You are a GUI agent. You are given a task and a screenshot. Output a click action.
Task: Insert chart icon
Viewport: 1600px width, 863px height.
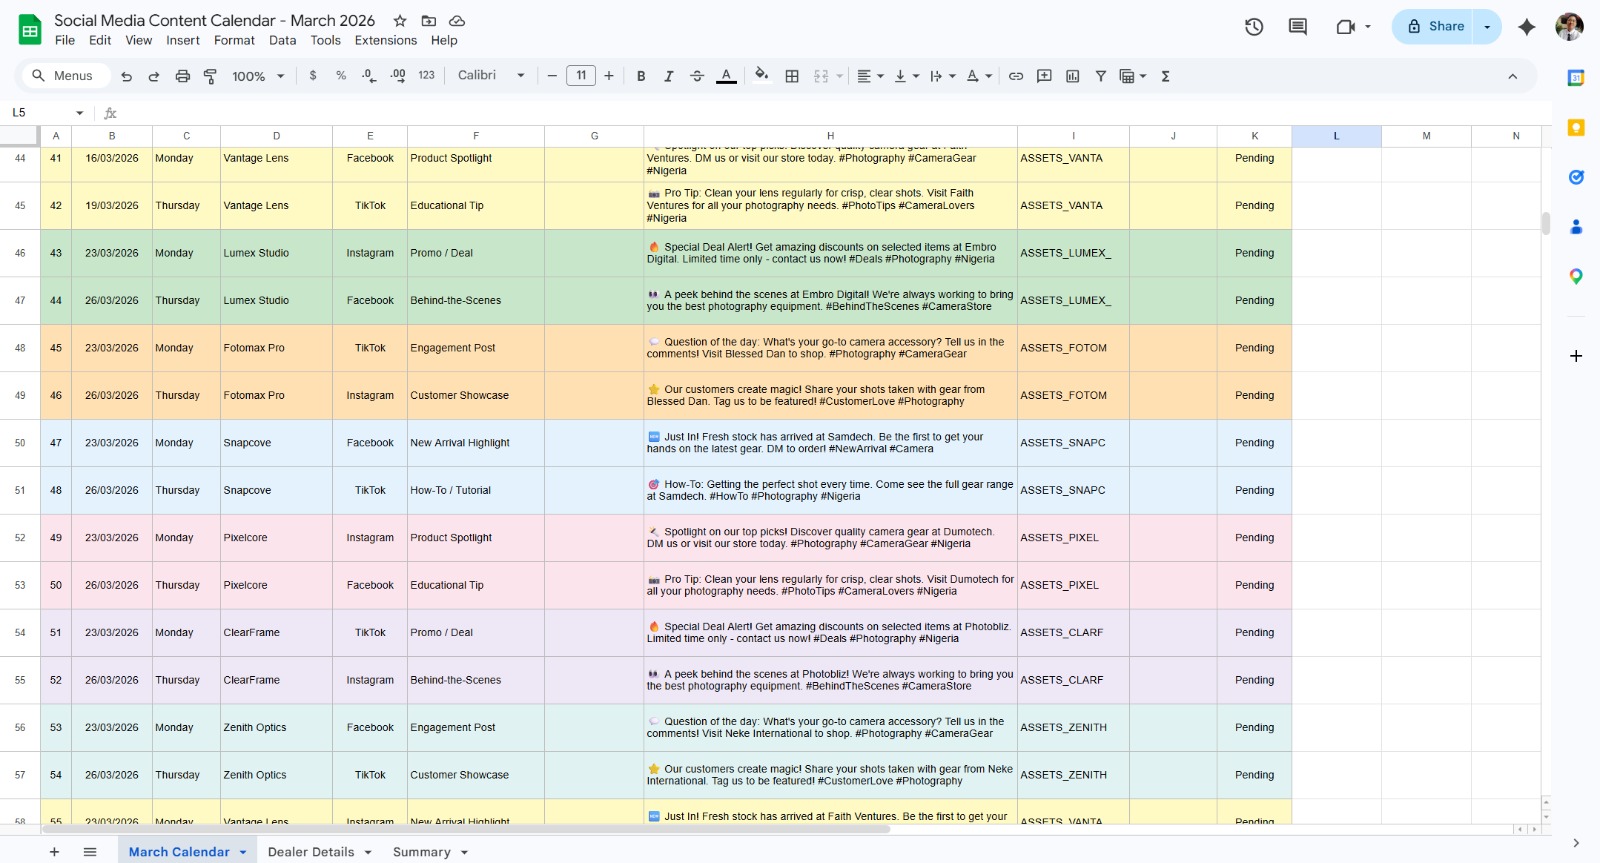[1073, 76]
